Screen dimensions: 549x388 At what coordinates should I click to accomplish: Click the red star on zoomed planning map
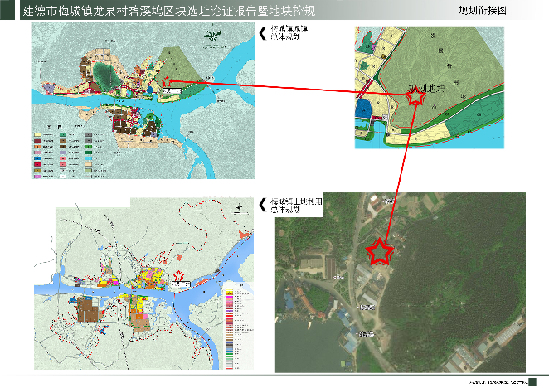pyautogui.click(x=416, y=95)
